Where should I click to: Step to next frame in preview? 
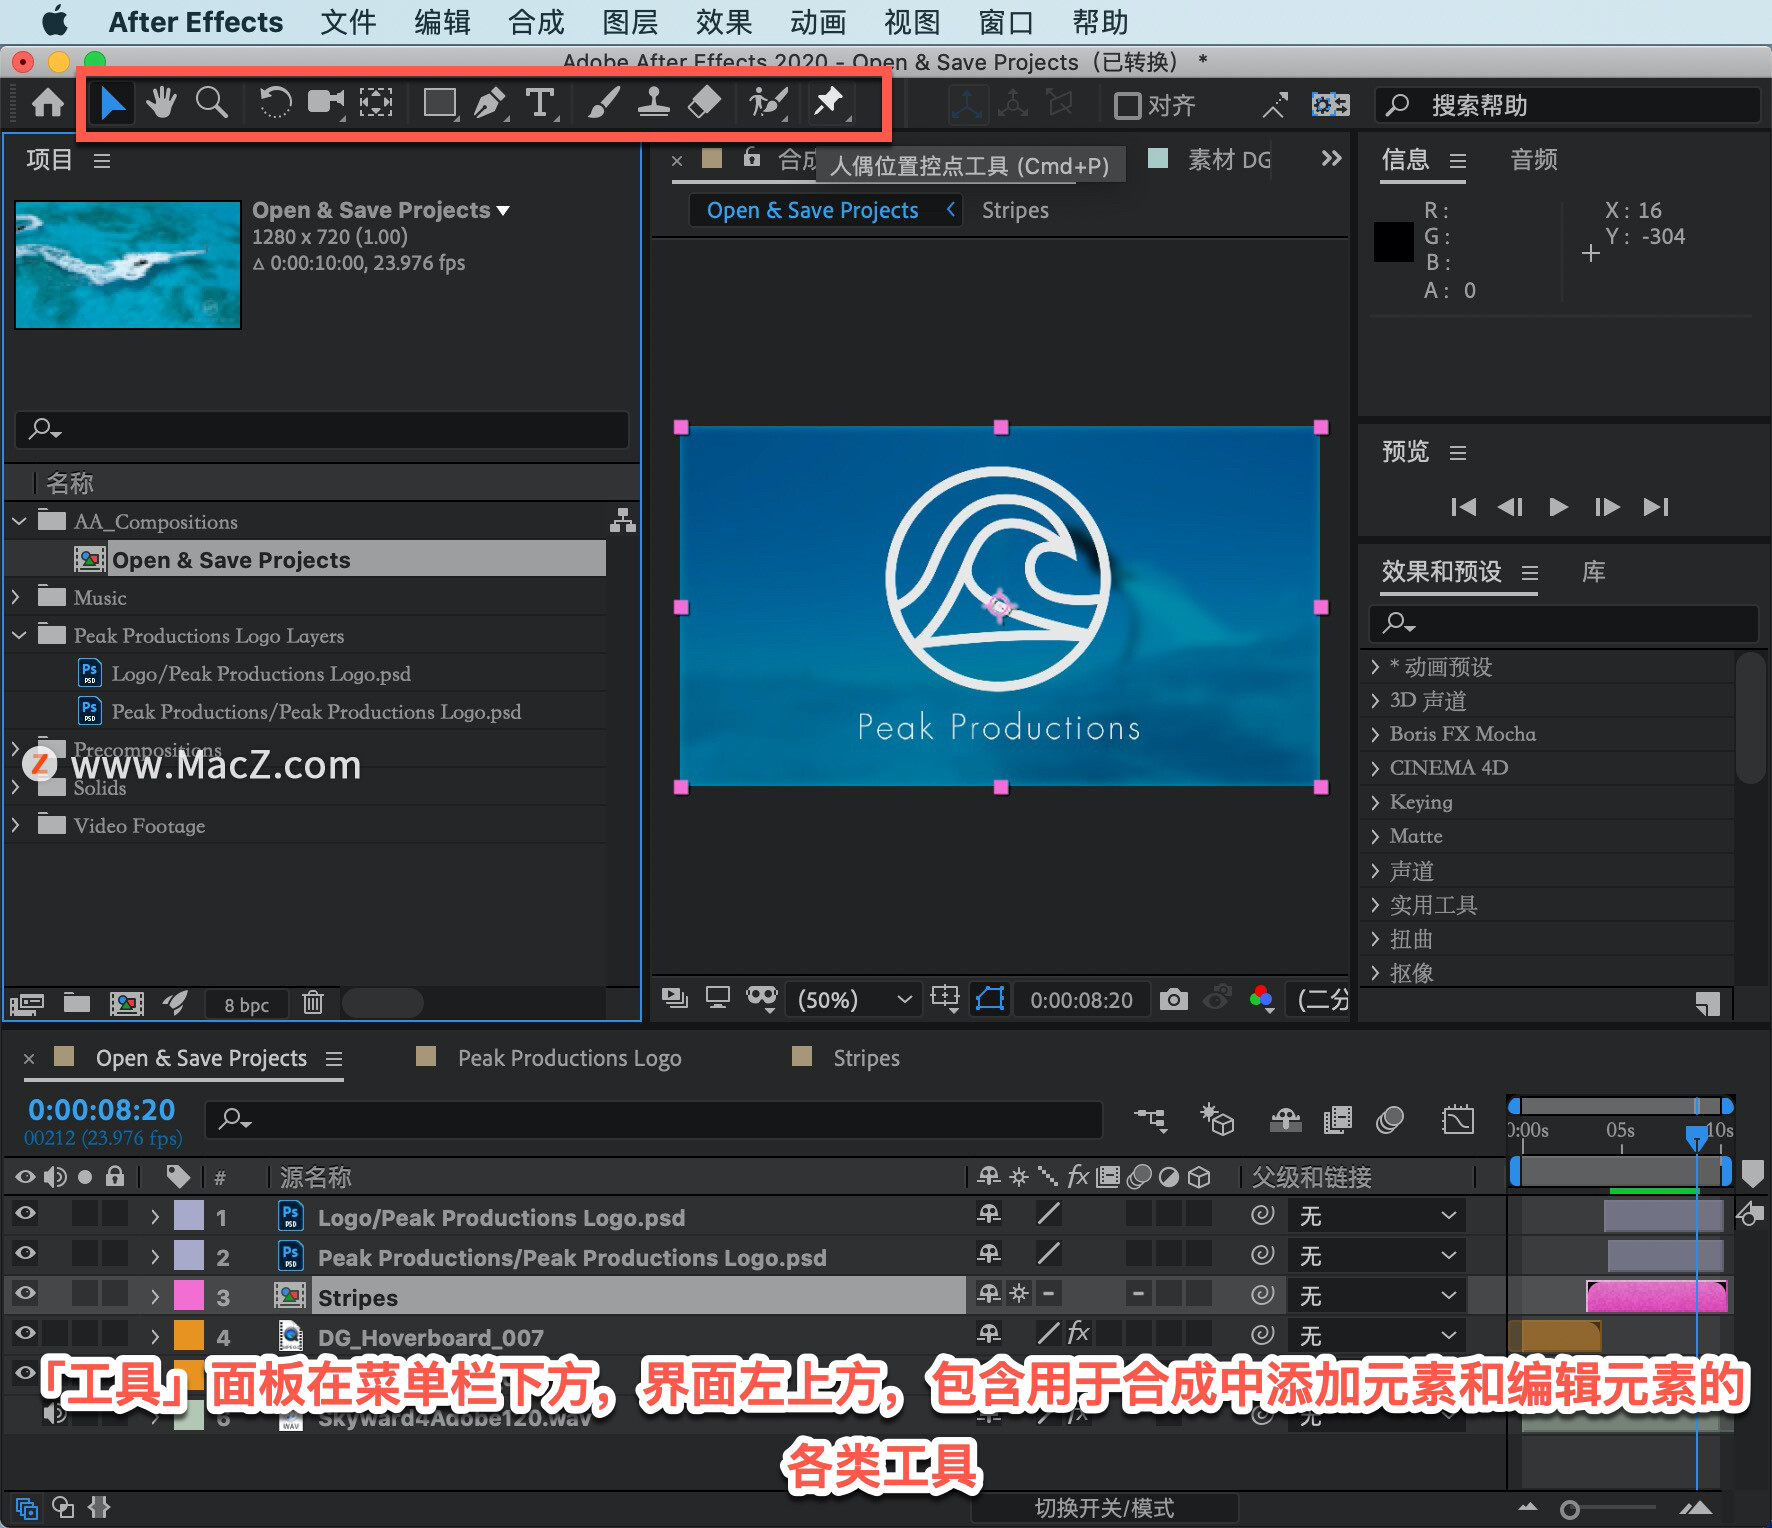click(1607, 507)
